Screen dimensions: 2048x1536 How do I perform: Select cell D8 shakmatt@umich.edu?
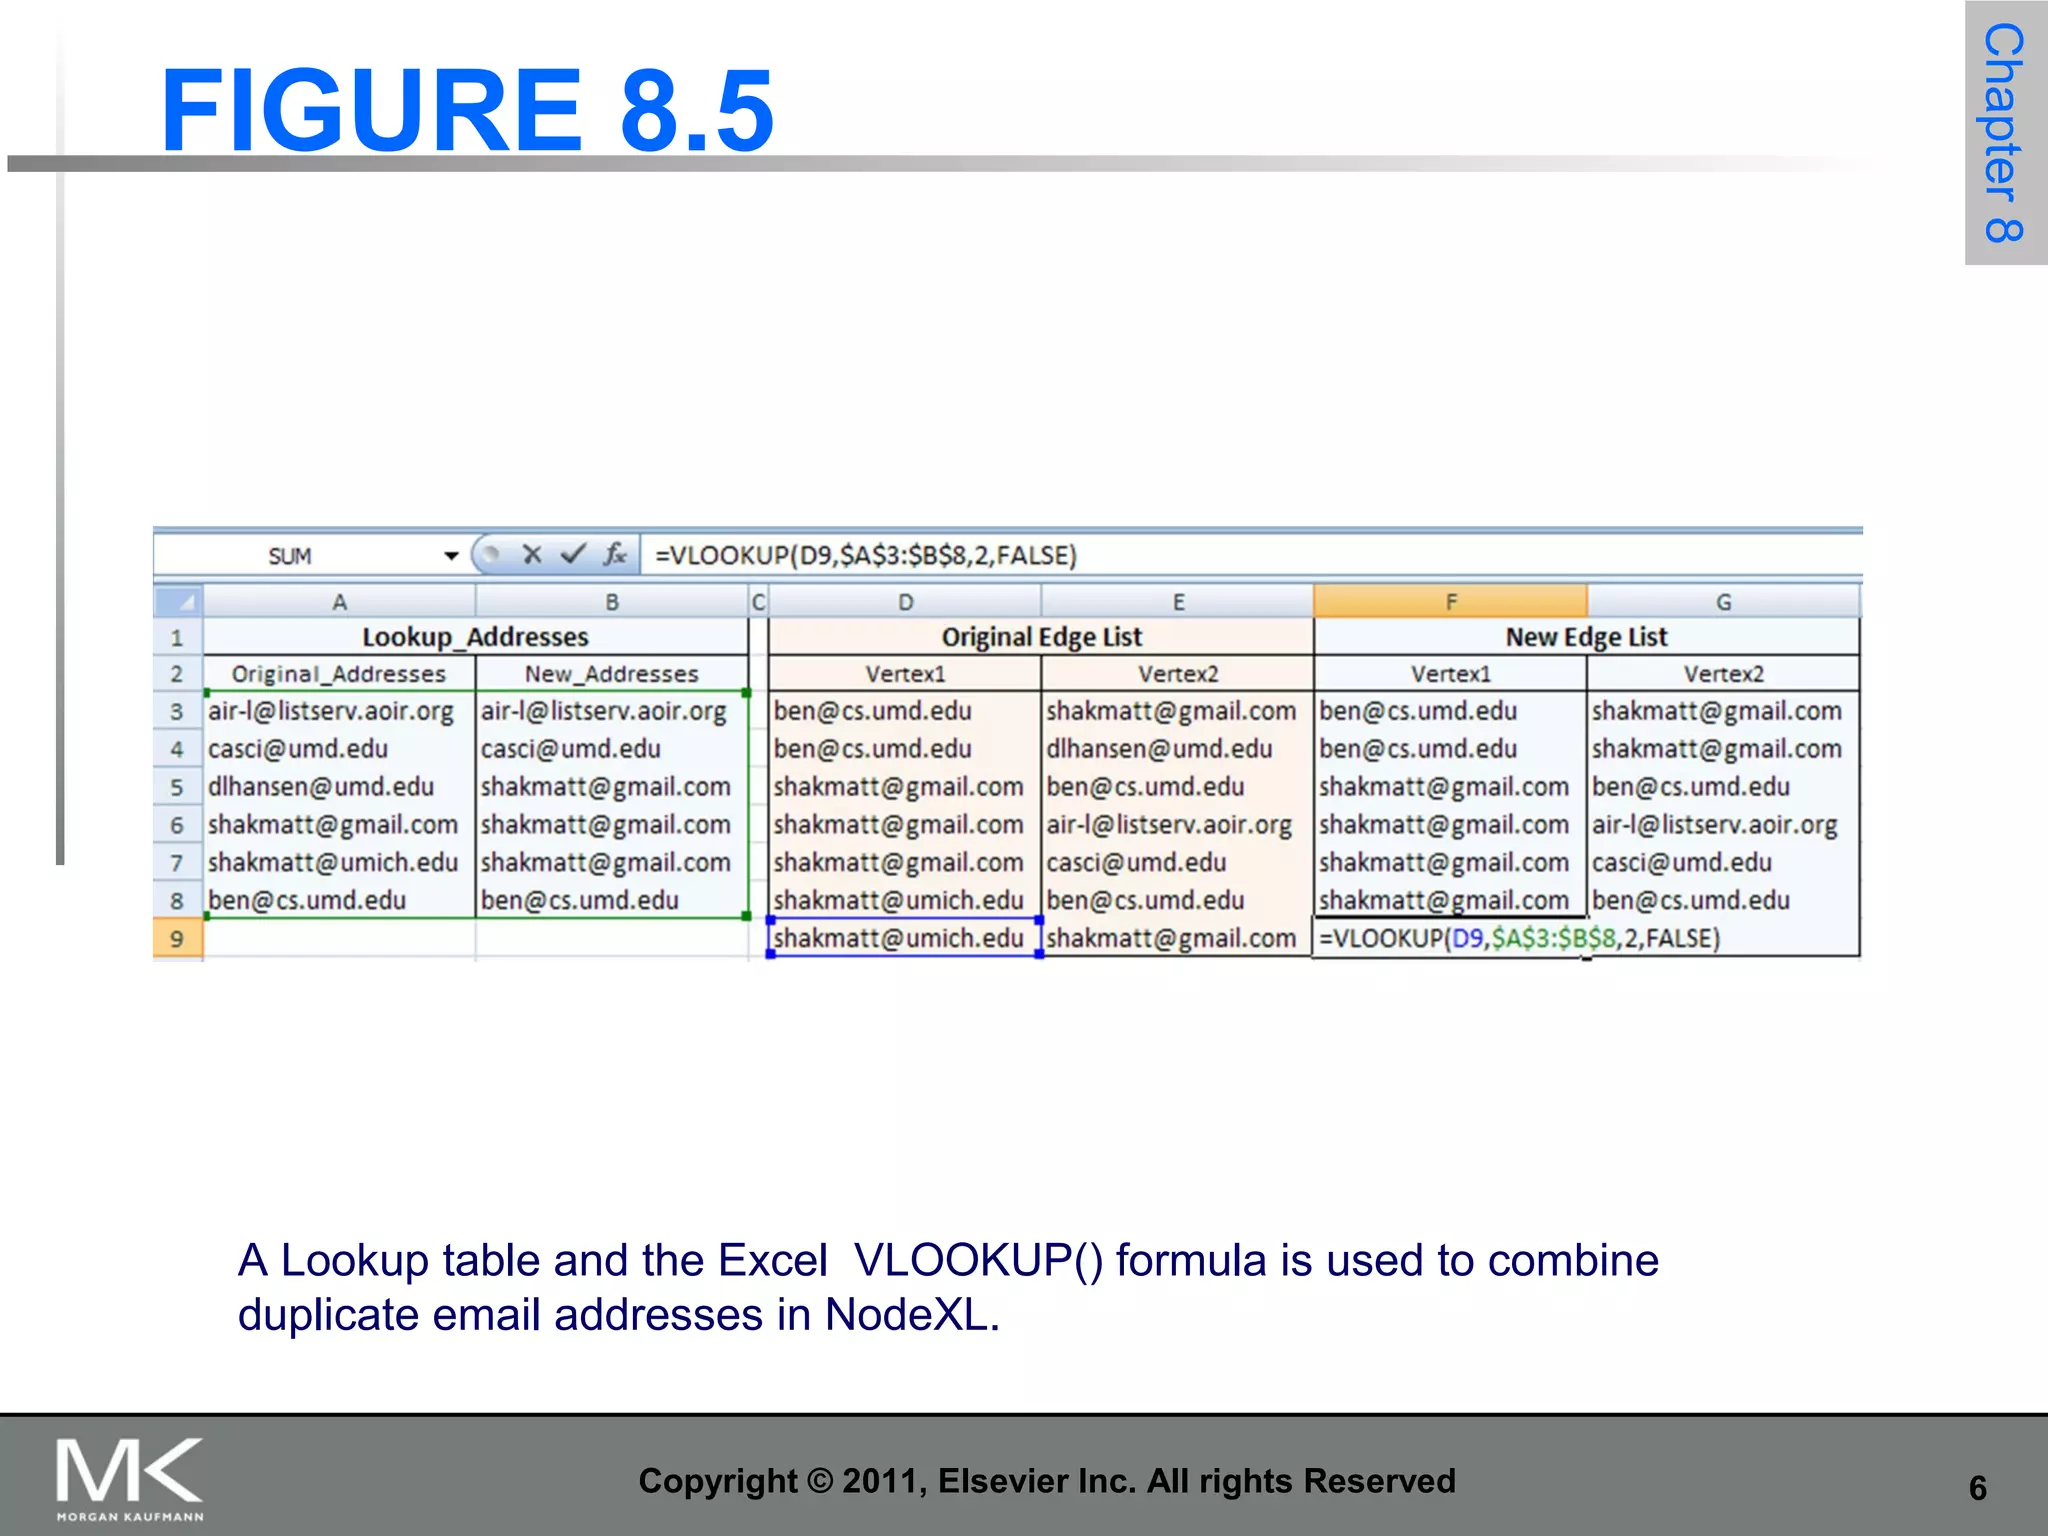(x=905, y=900)
